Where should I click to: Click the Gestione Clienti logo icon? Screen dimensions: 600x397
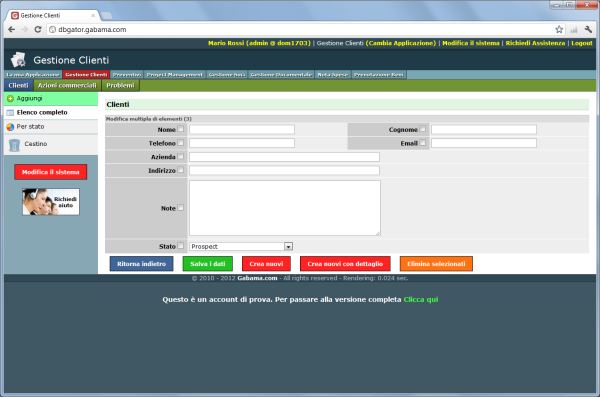(x=18, y=60)
